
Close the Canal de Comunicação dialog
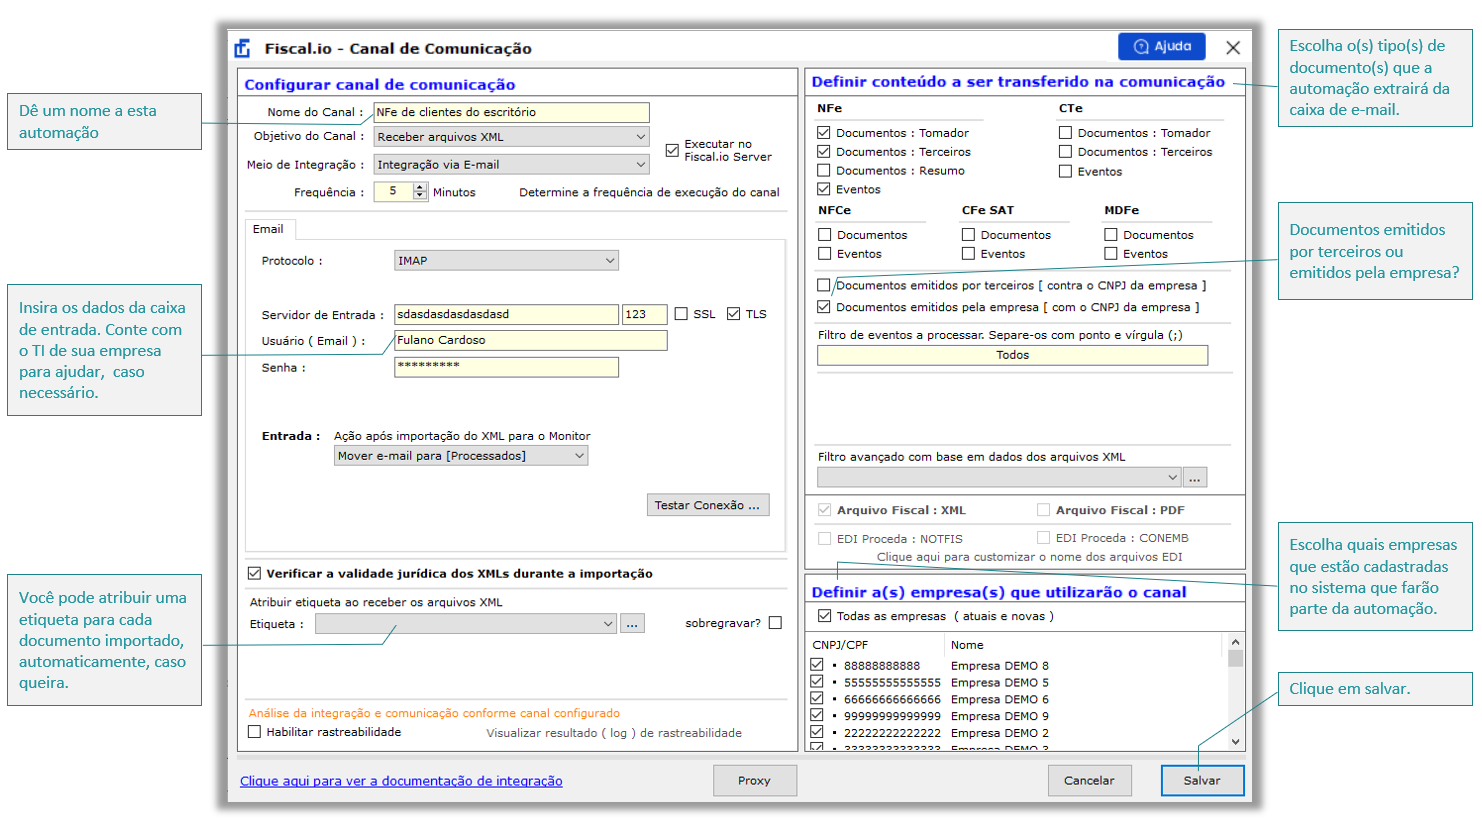(1233, 48)
